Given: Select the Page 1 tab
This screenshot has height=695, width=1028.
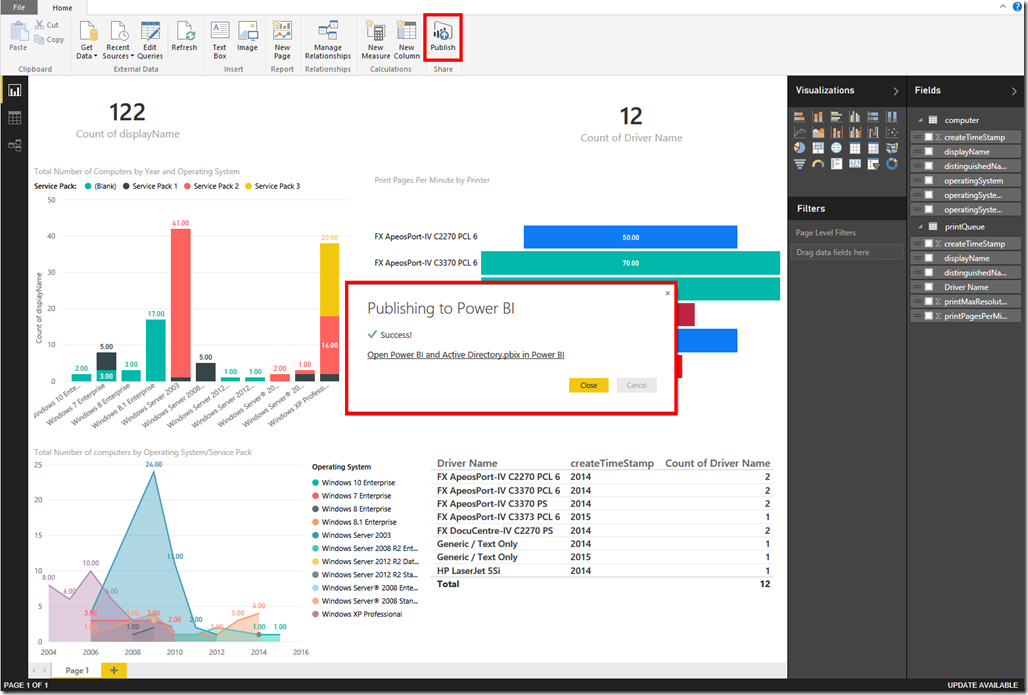Looking at the screenshot, I should [x=77, y=670].
